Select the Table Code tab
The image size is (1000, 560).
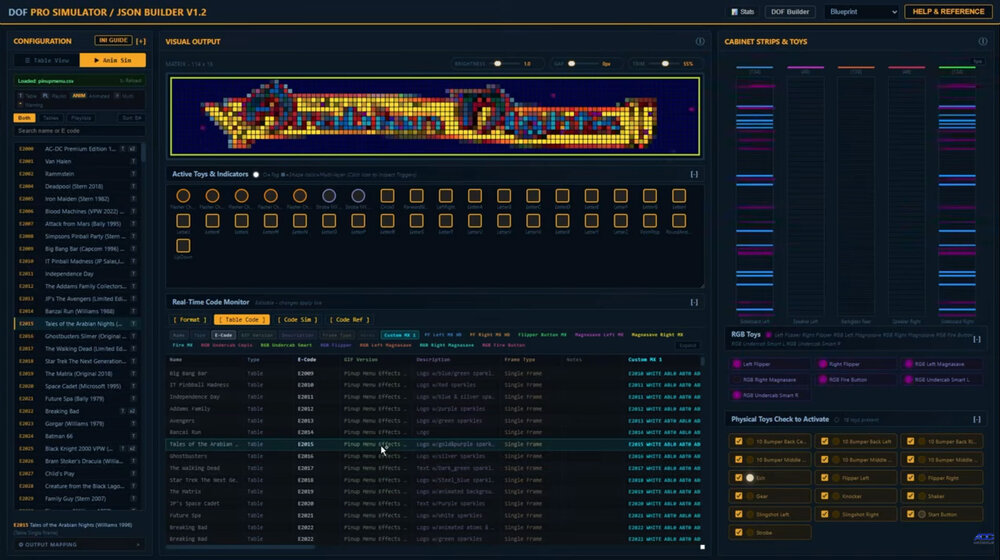pyautogui.click(x=242, y=320)
